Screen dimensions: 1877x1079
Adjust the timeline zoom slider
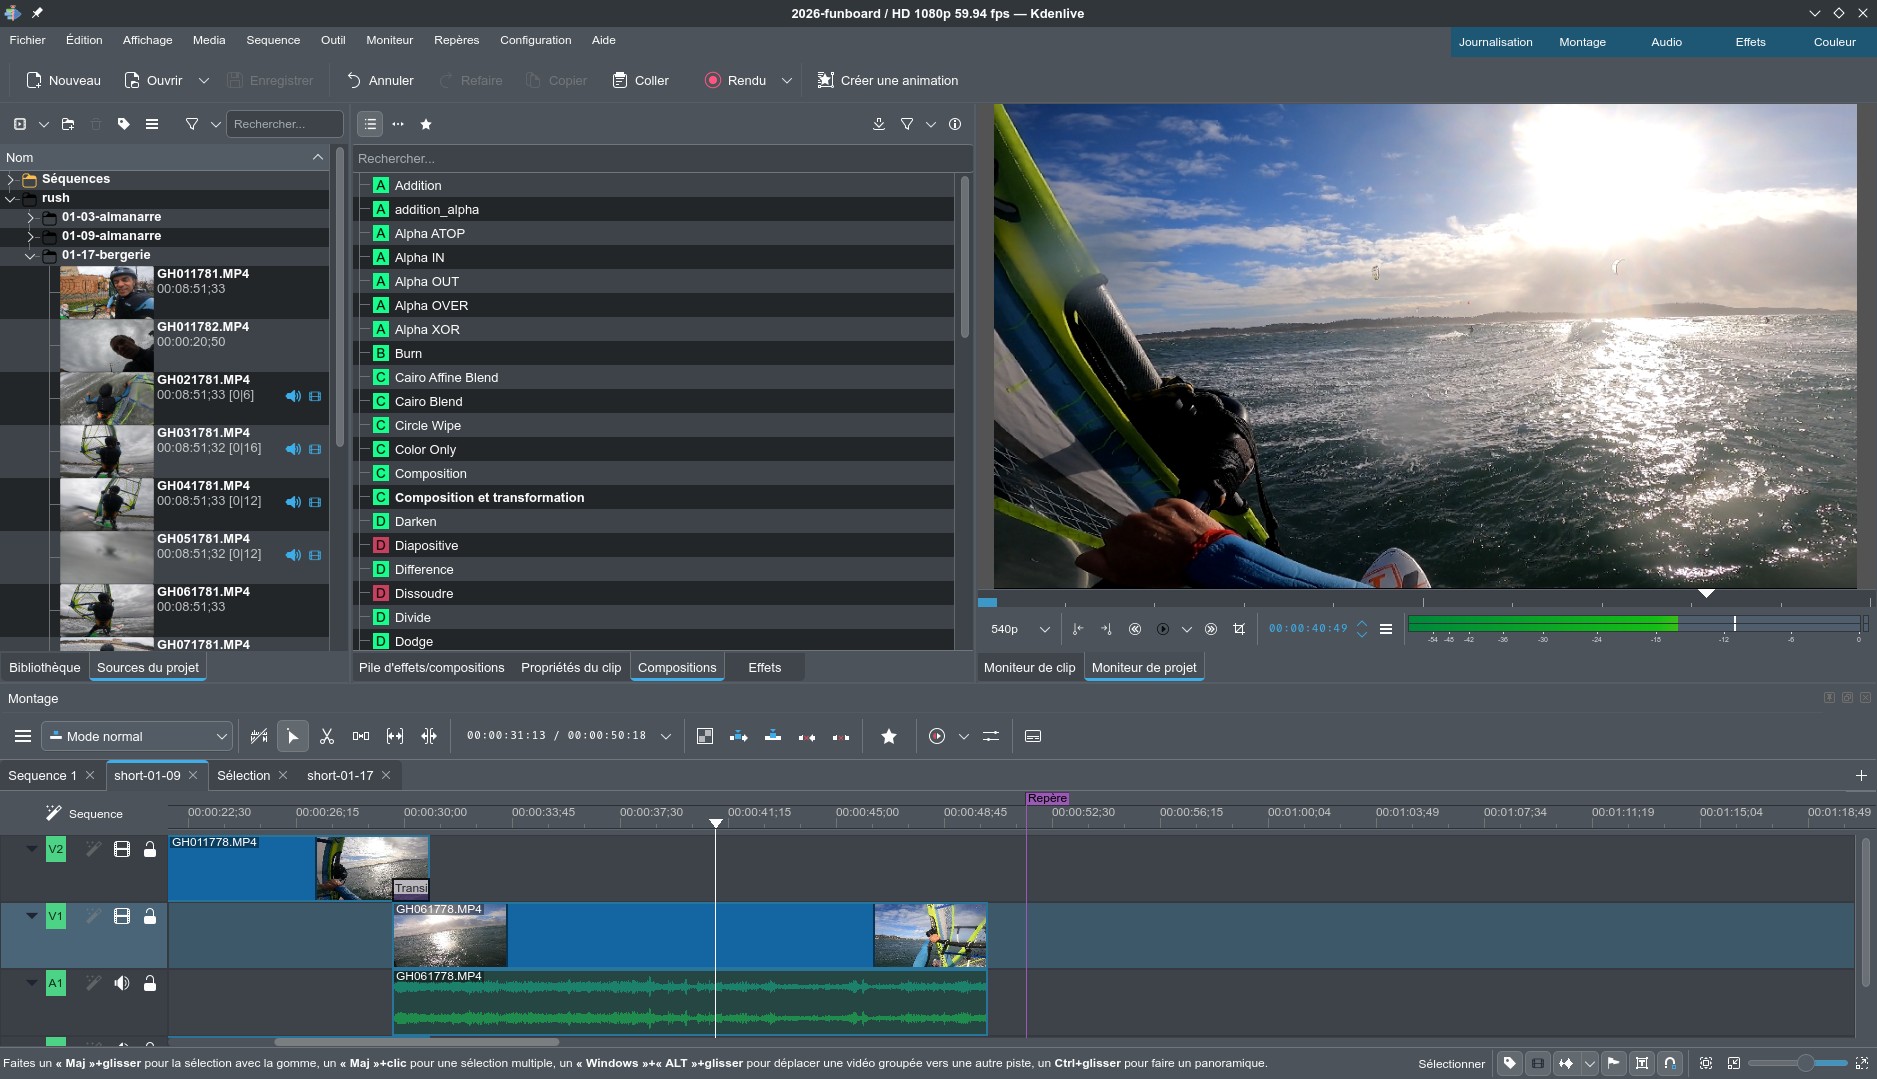point(1804,1064)
